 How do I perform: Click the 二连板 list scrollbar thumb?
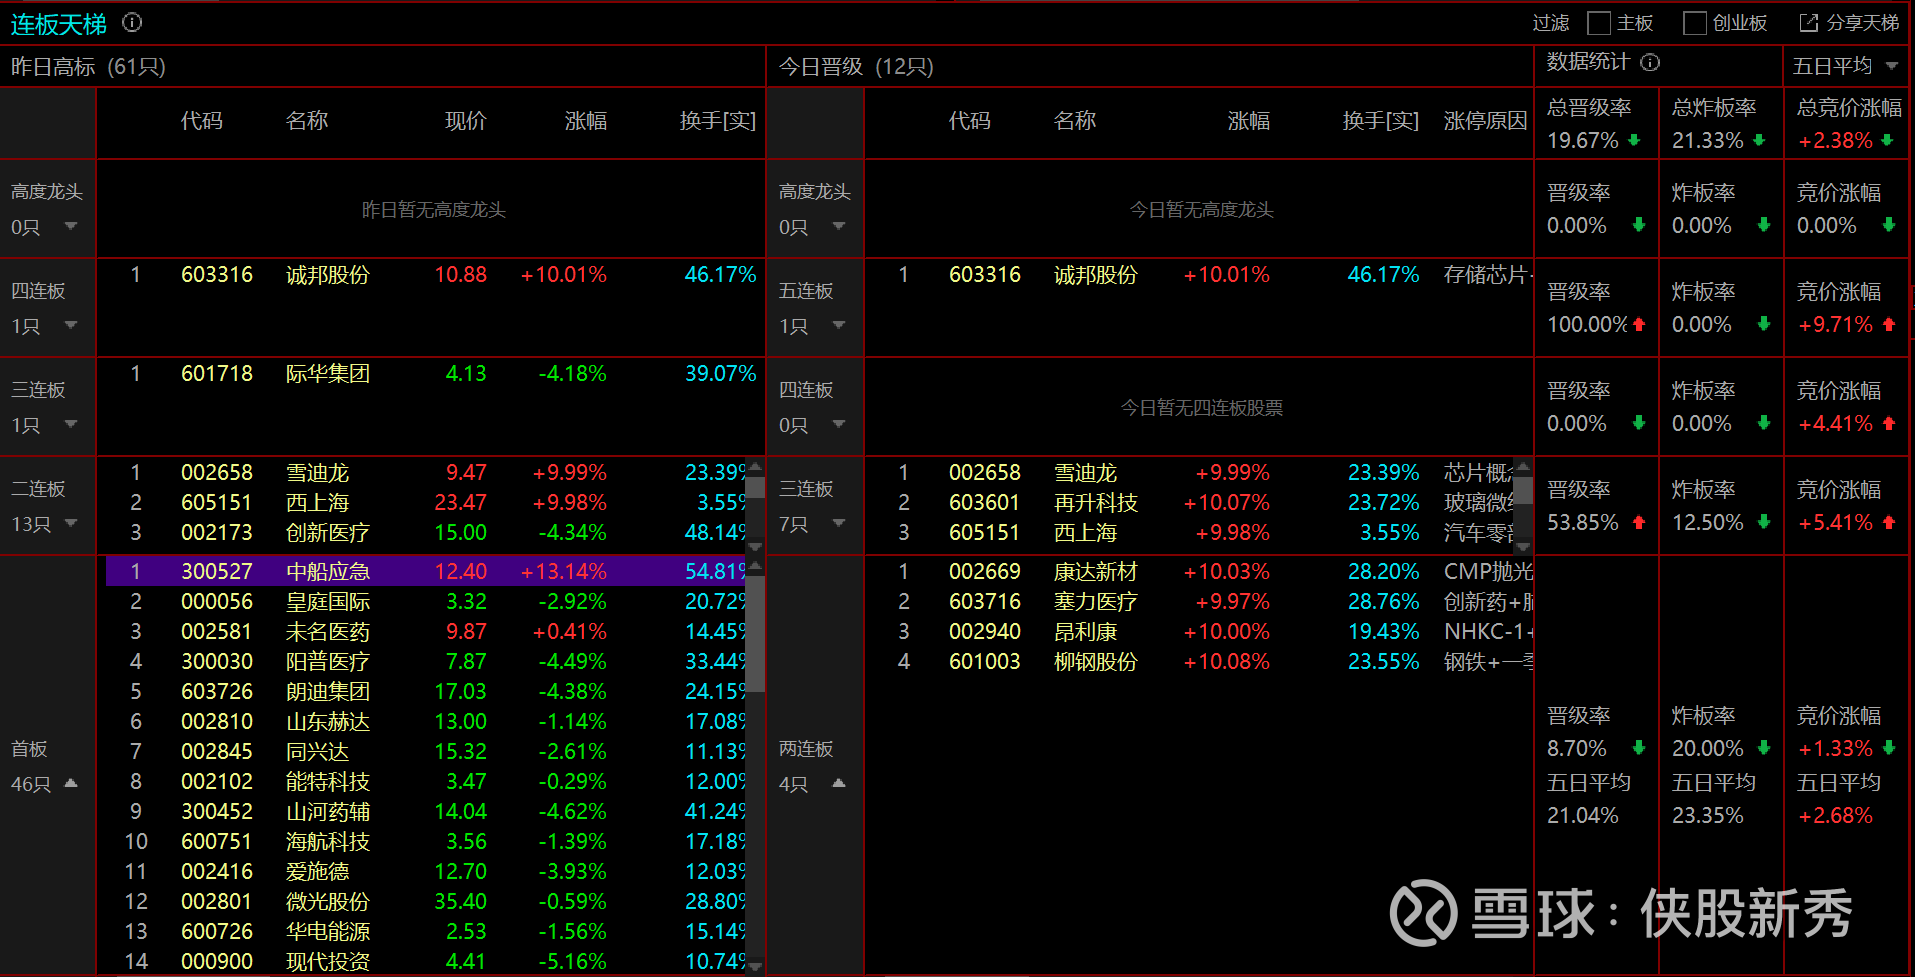[756, 488]
